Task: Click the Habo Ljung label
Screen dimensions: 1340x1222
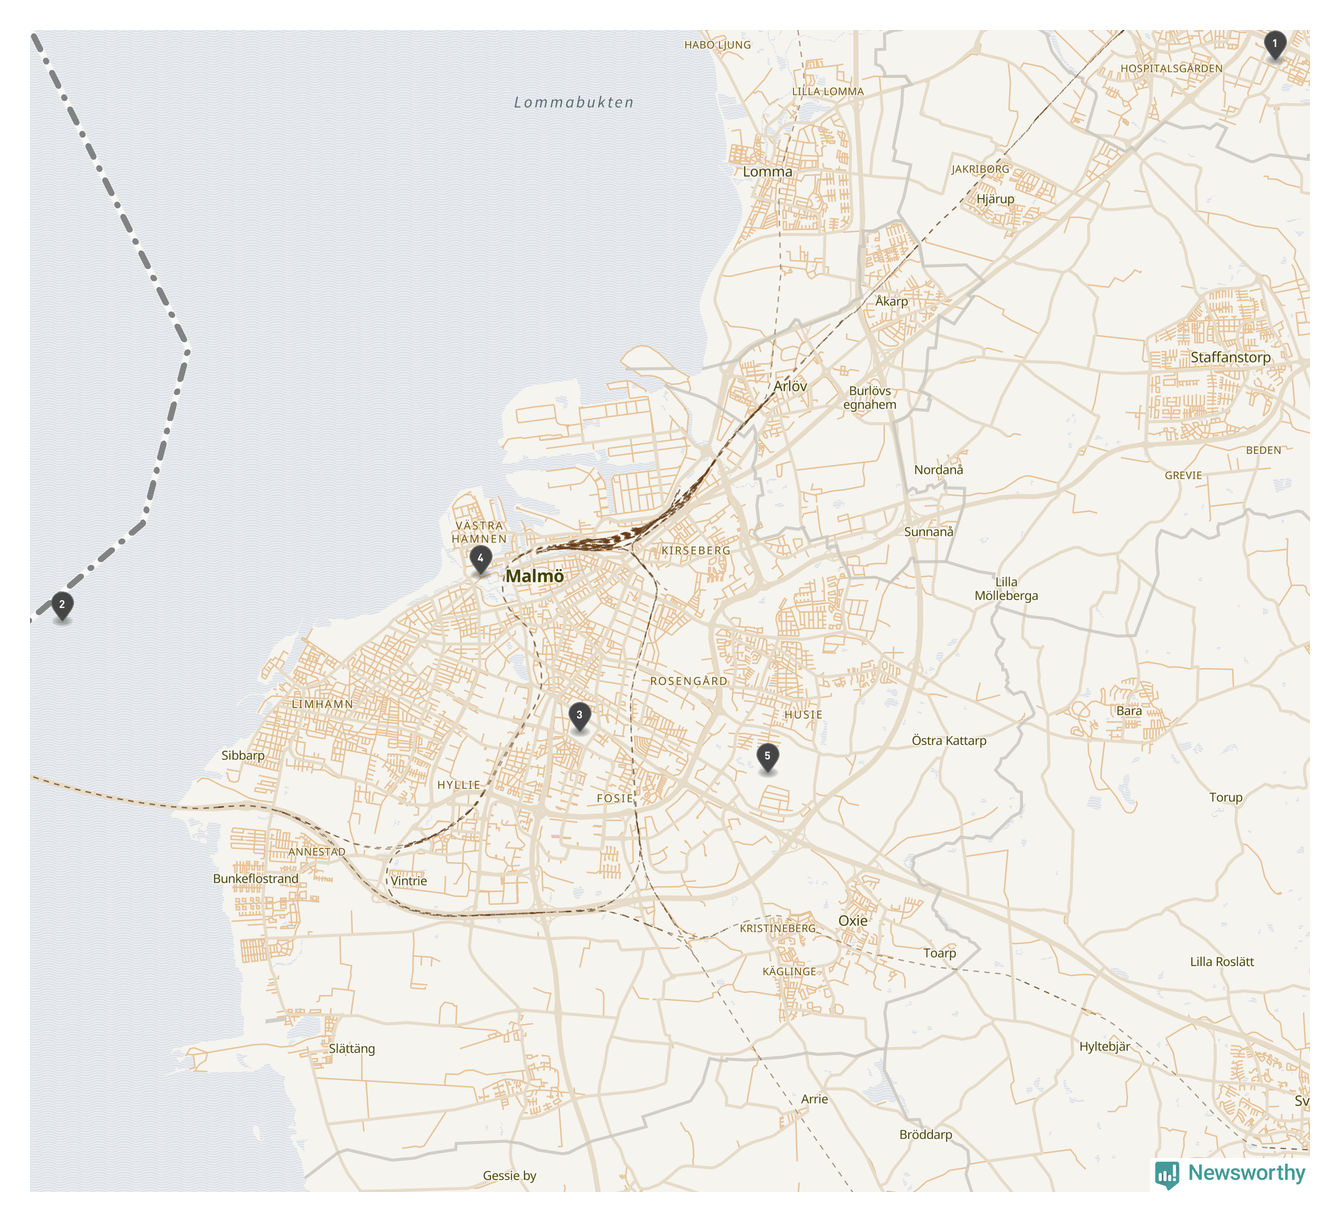Action: pyautogui.click(x=718, y=45)
